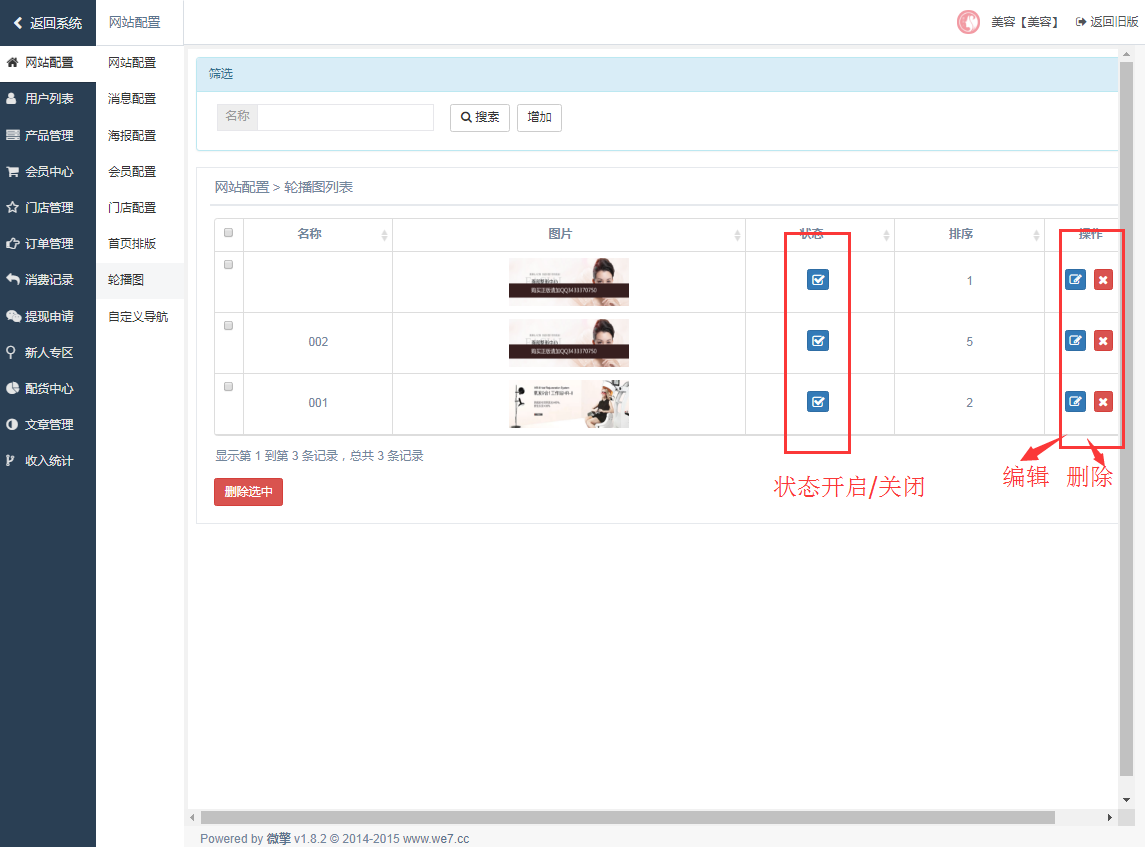Delete carousel item 002
The width and height of the screenshot is (1145, 847).
pos(1103,341)
